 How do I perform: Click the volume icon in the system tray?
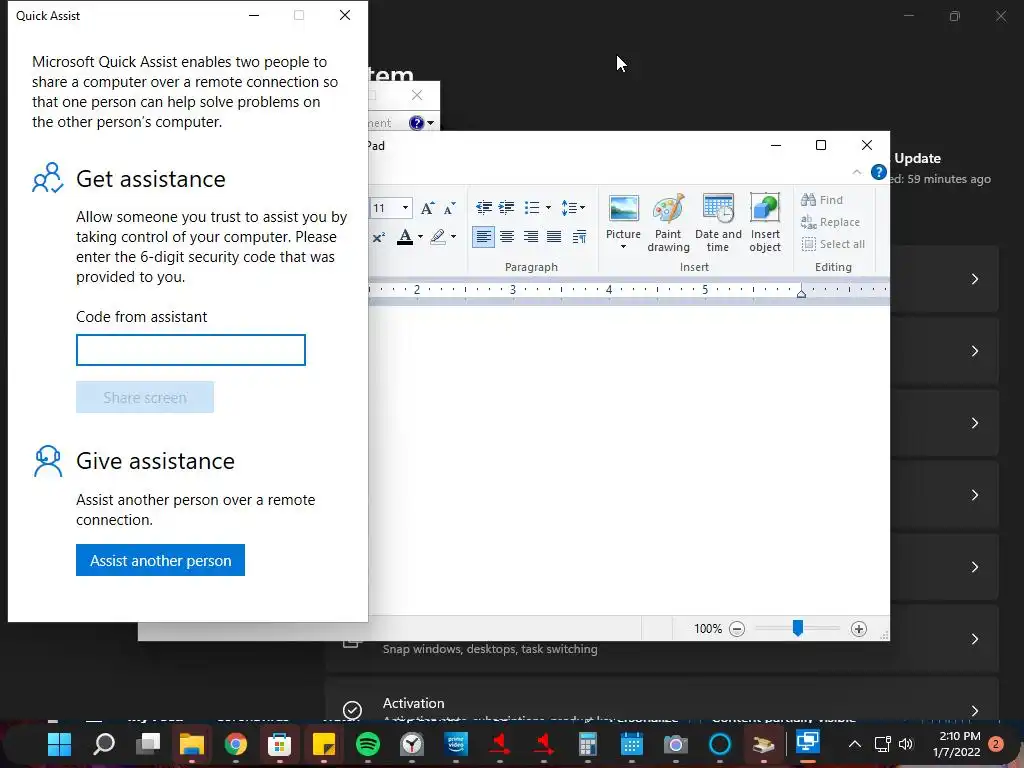click(x=905, y=744)
